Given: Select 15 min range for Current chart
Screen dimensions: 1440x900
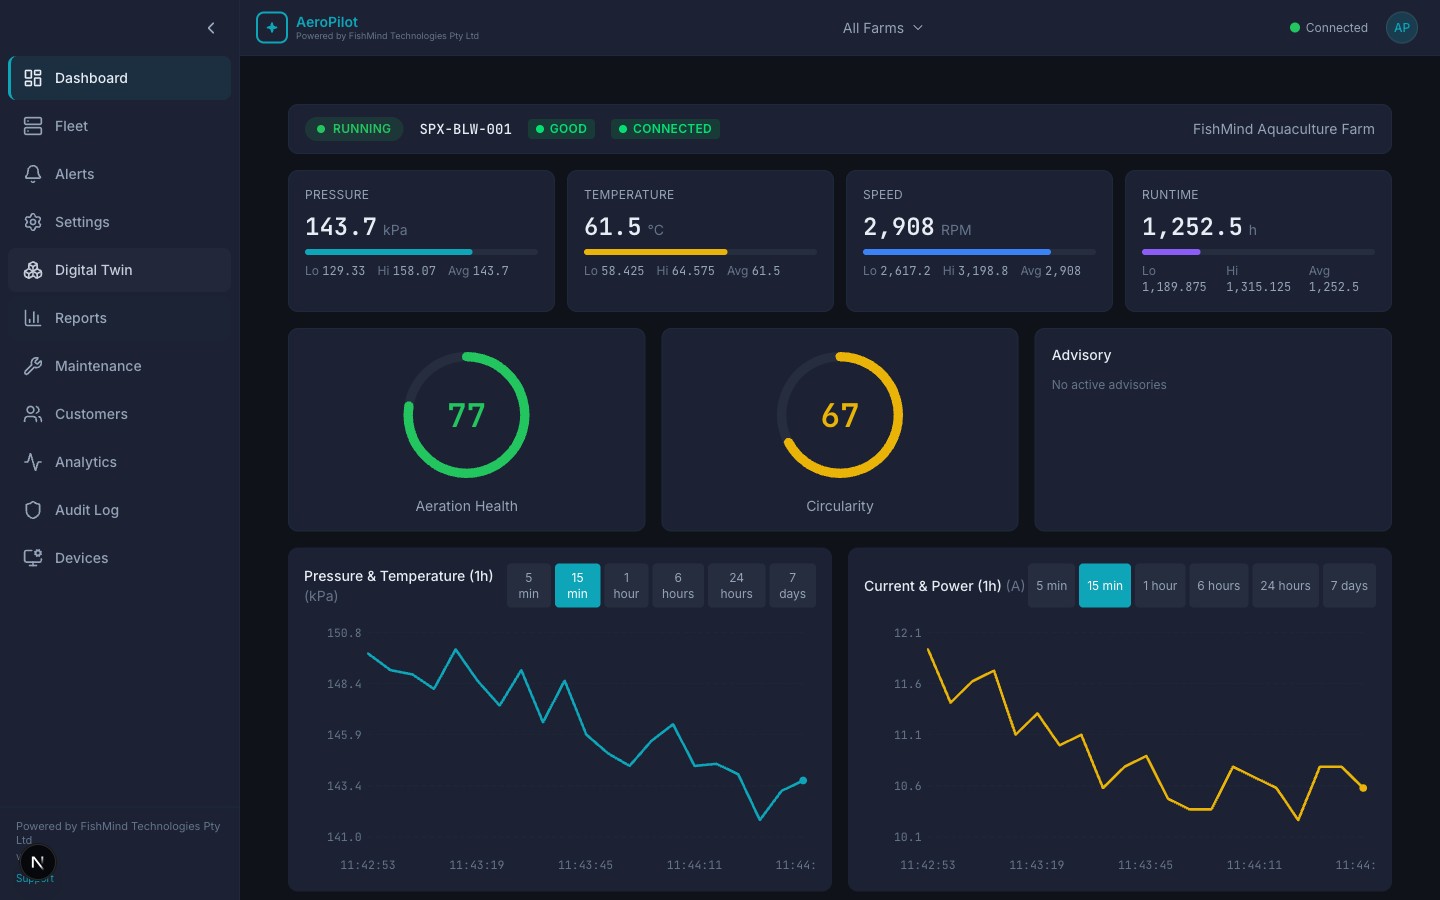Looking at the screenshot, I should point(1105,586).
